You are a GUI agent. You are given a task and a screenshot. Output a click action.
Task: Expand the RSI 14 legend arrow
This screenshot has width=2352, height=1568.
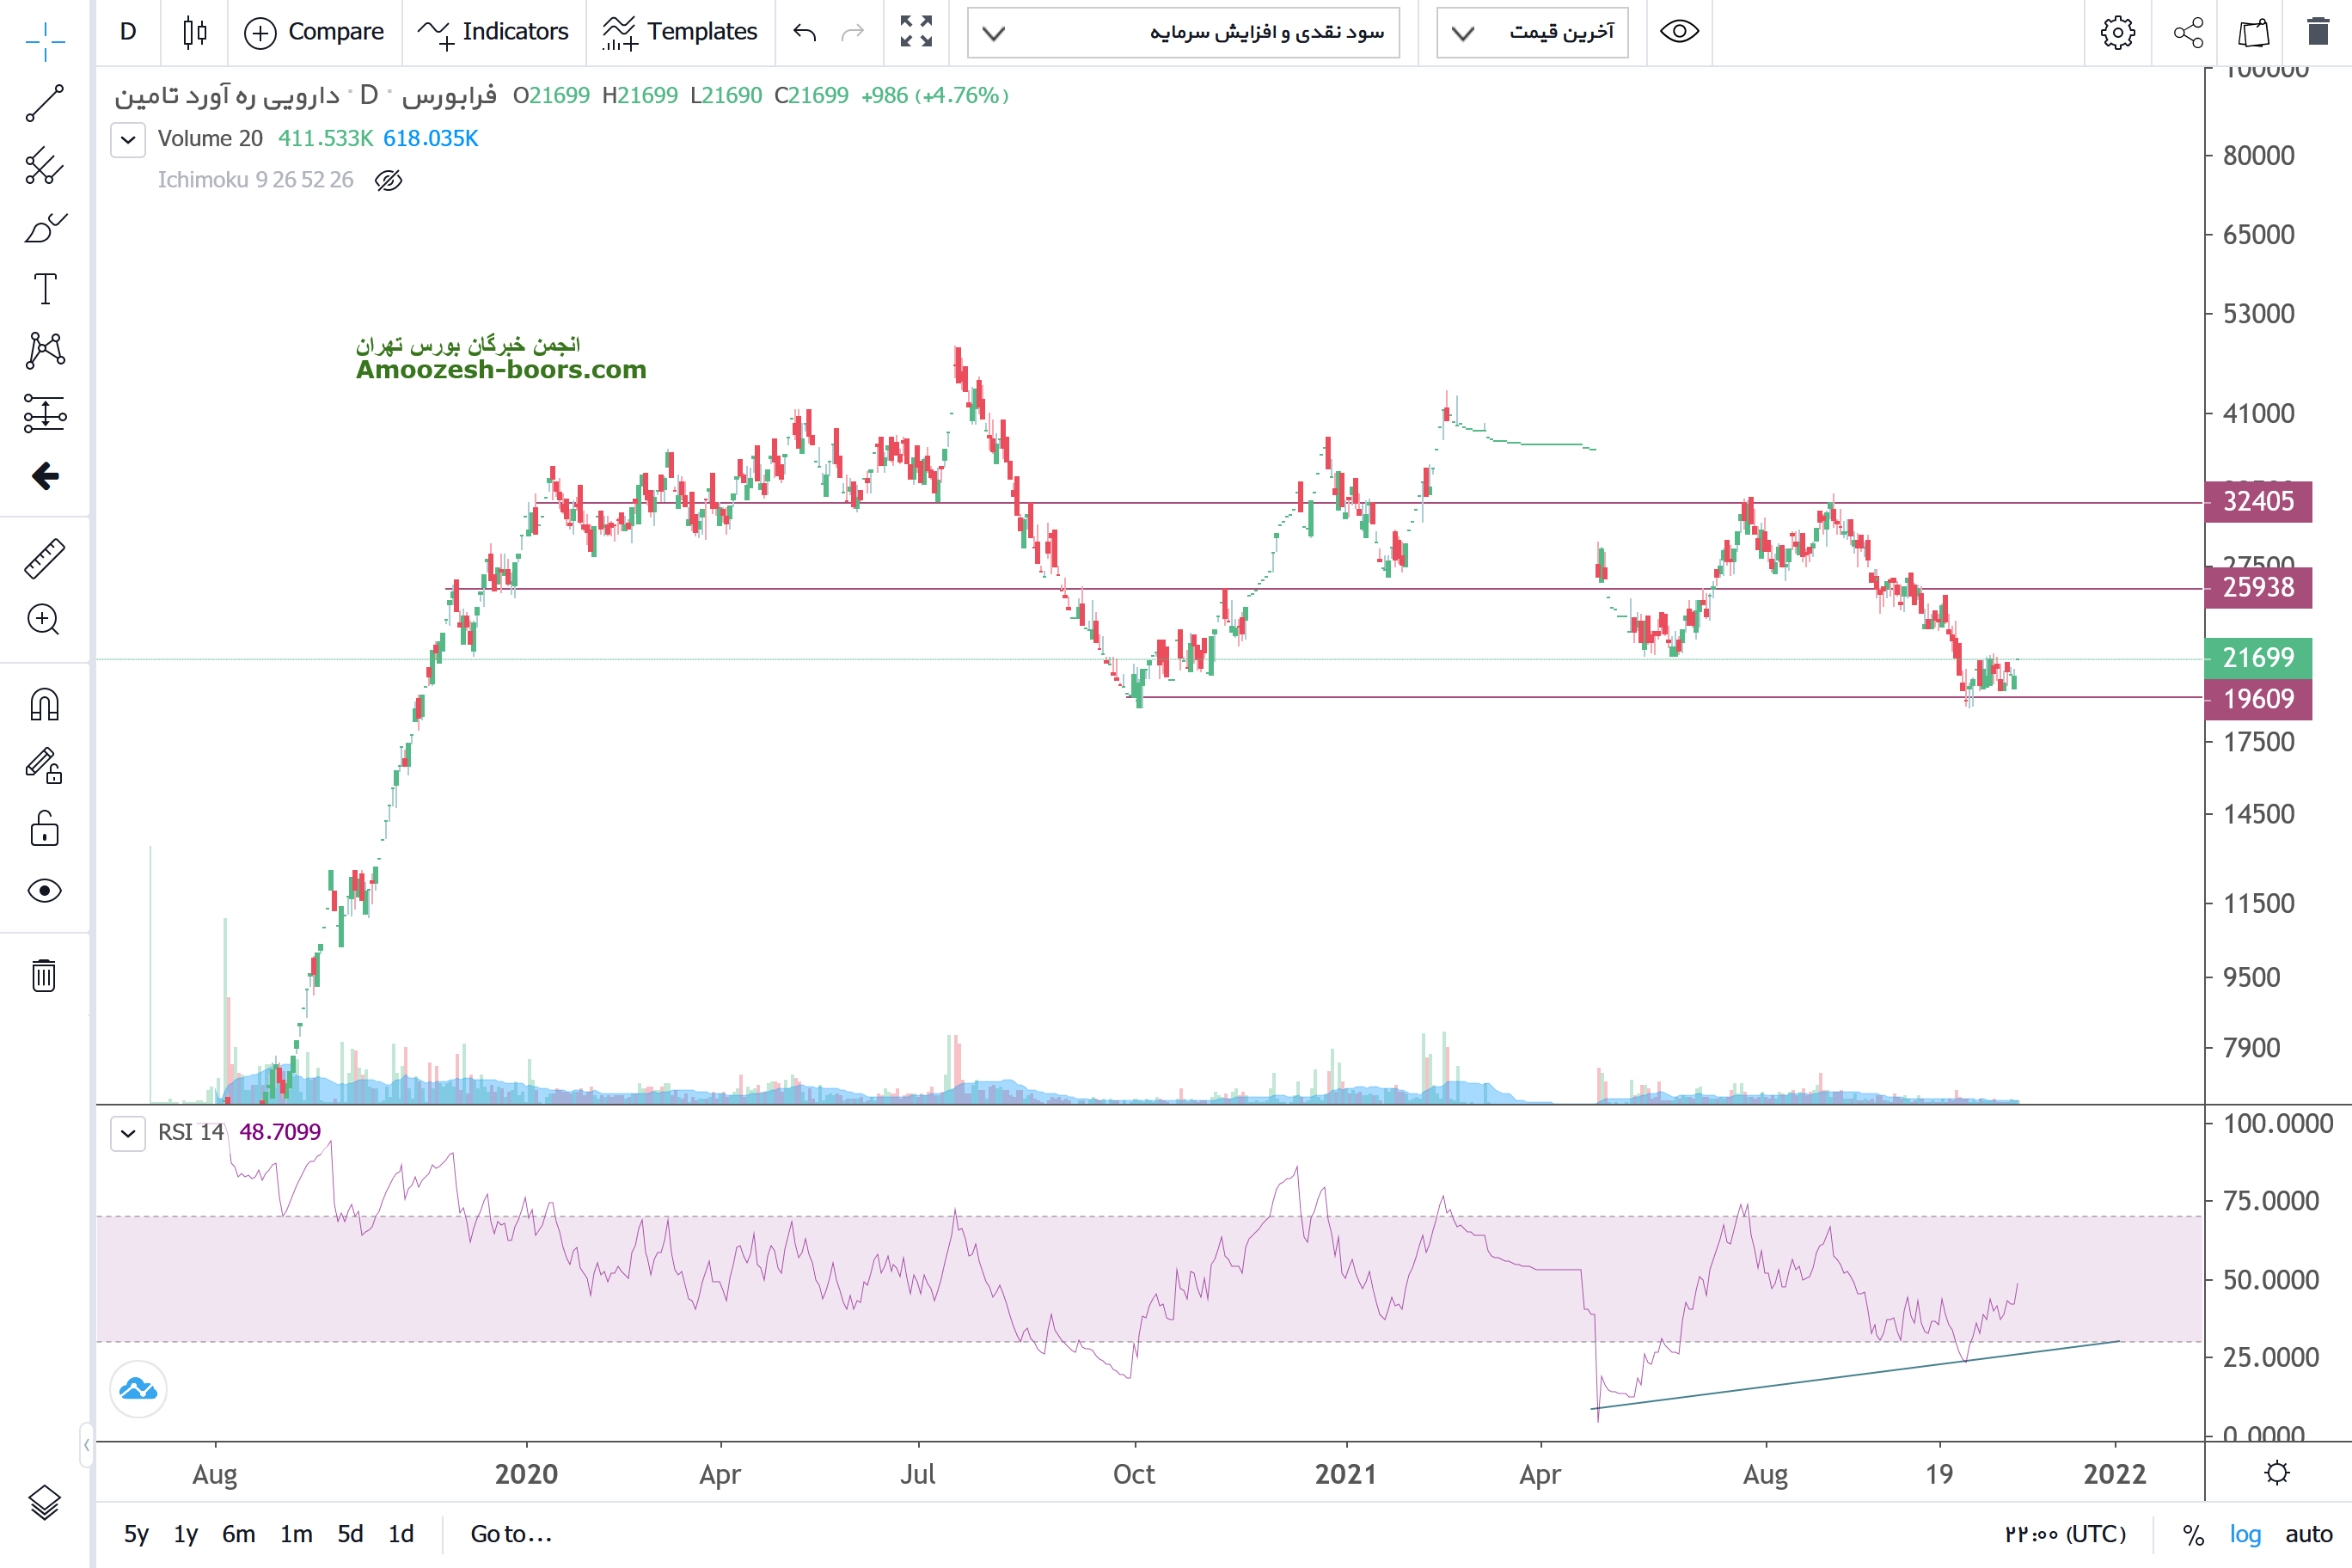(128, 1133)
